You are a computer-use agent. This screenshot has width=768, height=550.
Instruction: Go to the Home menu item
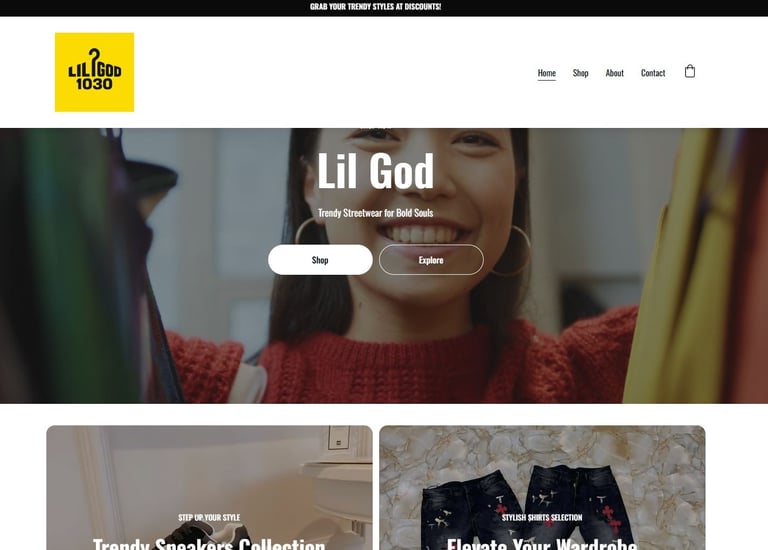click(547, 73)
